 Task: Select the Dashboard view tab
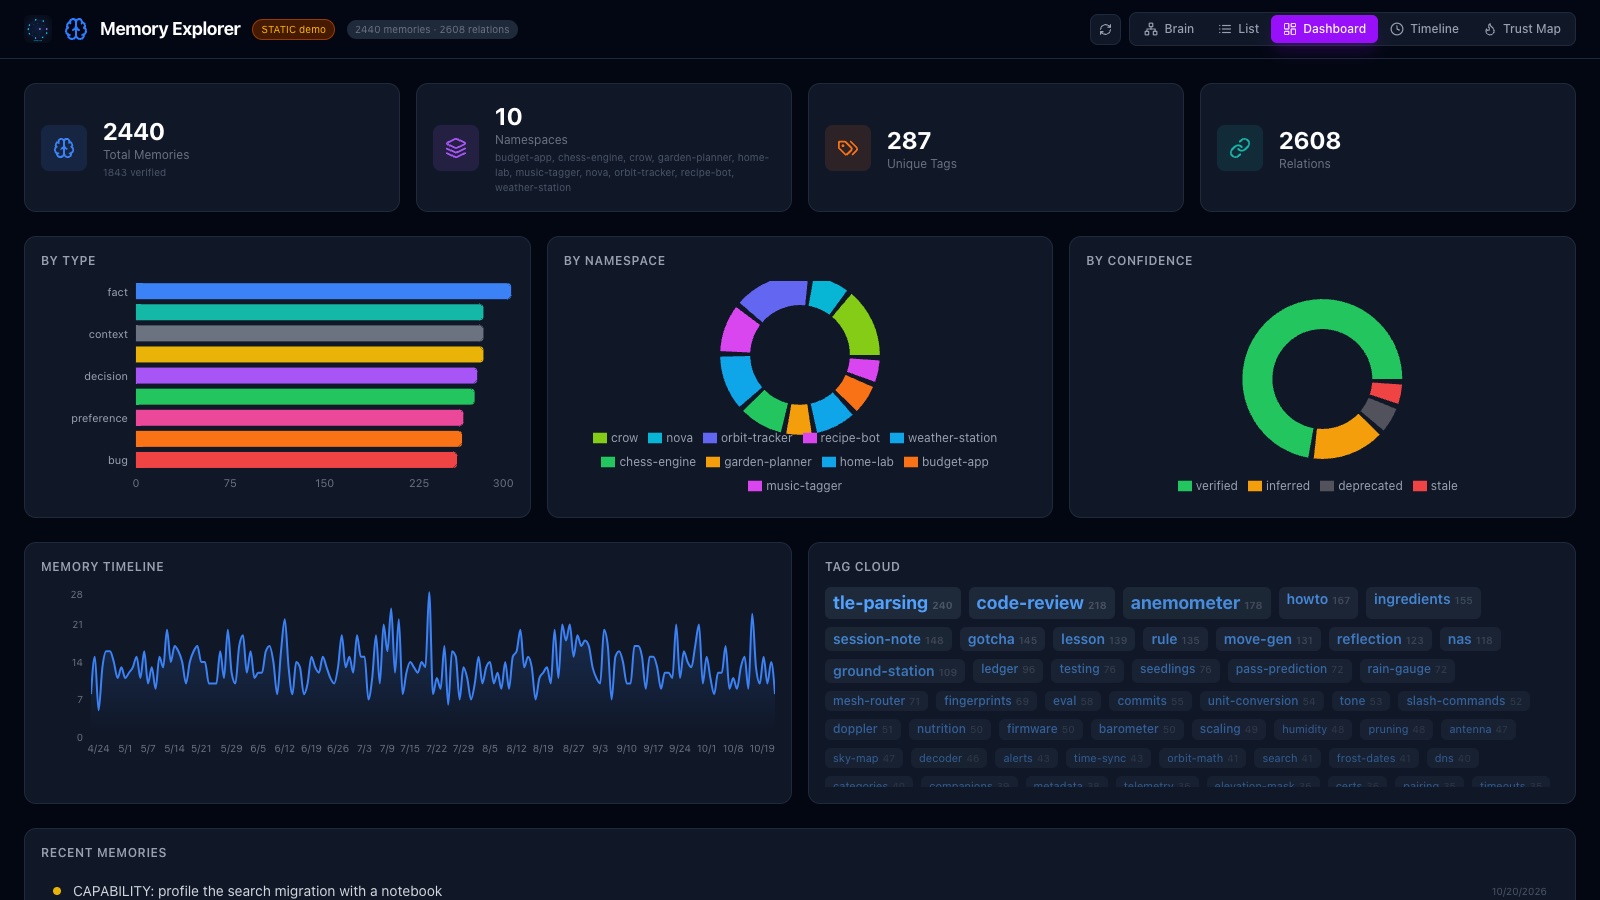coord(1324,29)
